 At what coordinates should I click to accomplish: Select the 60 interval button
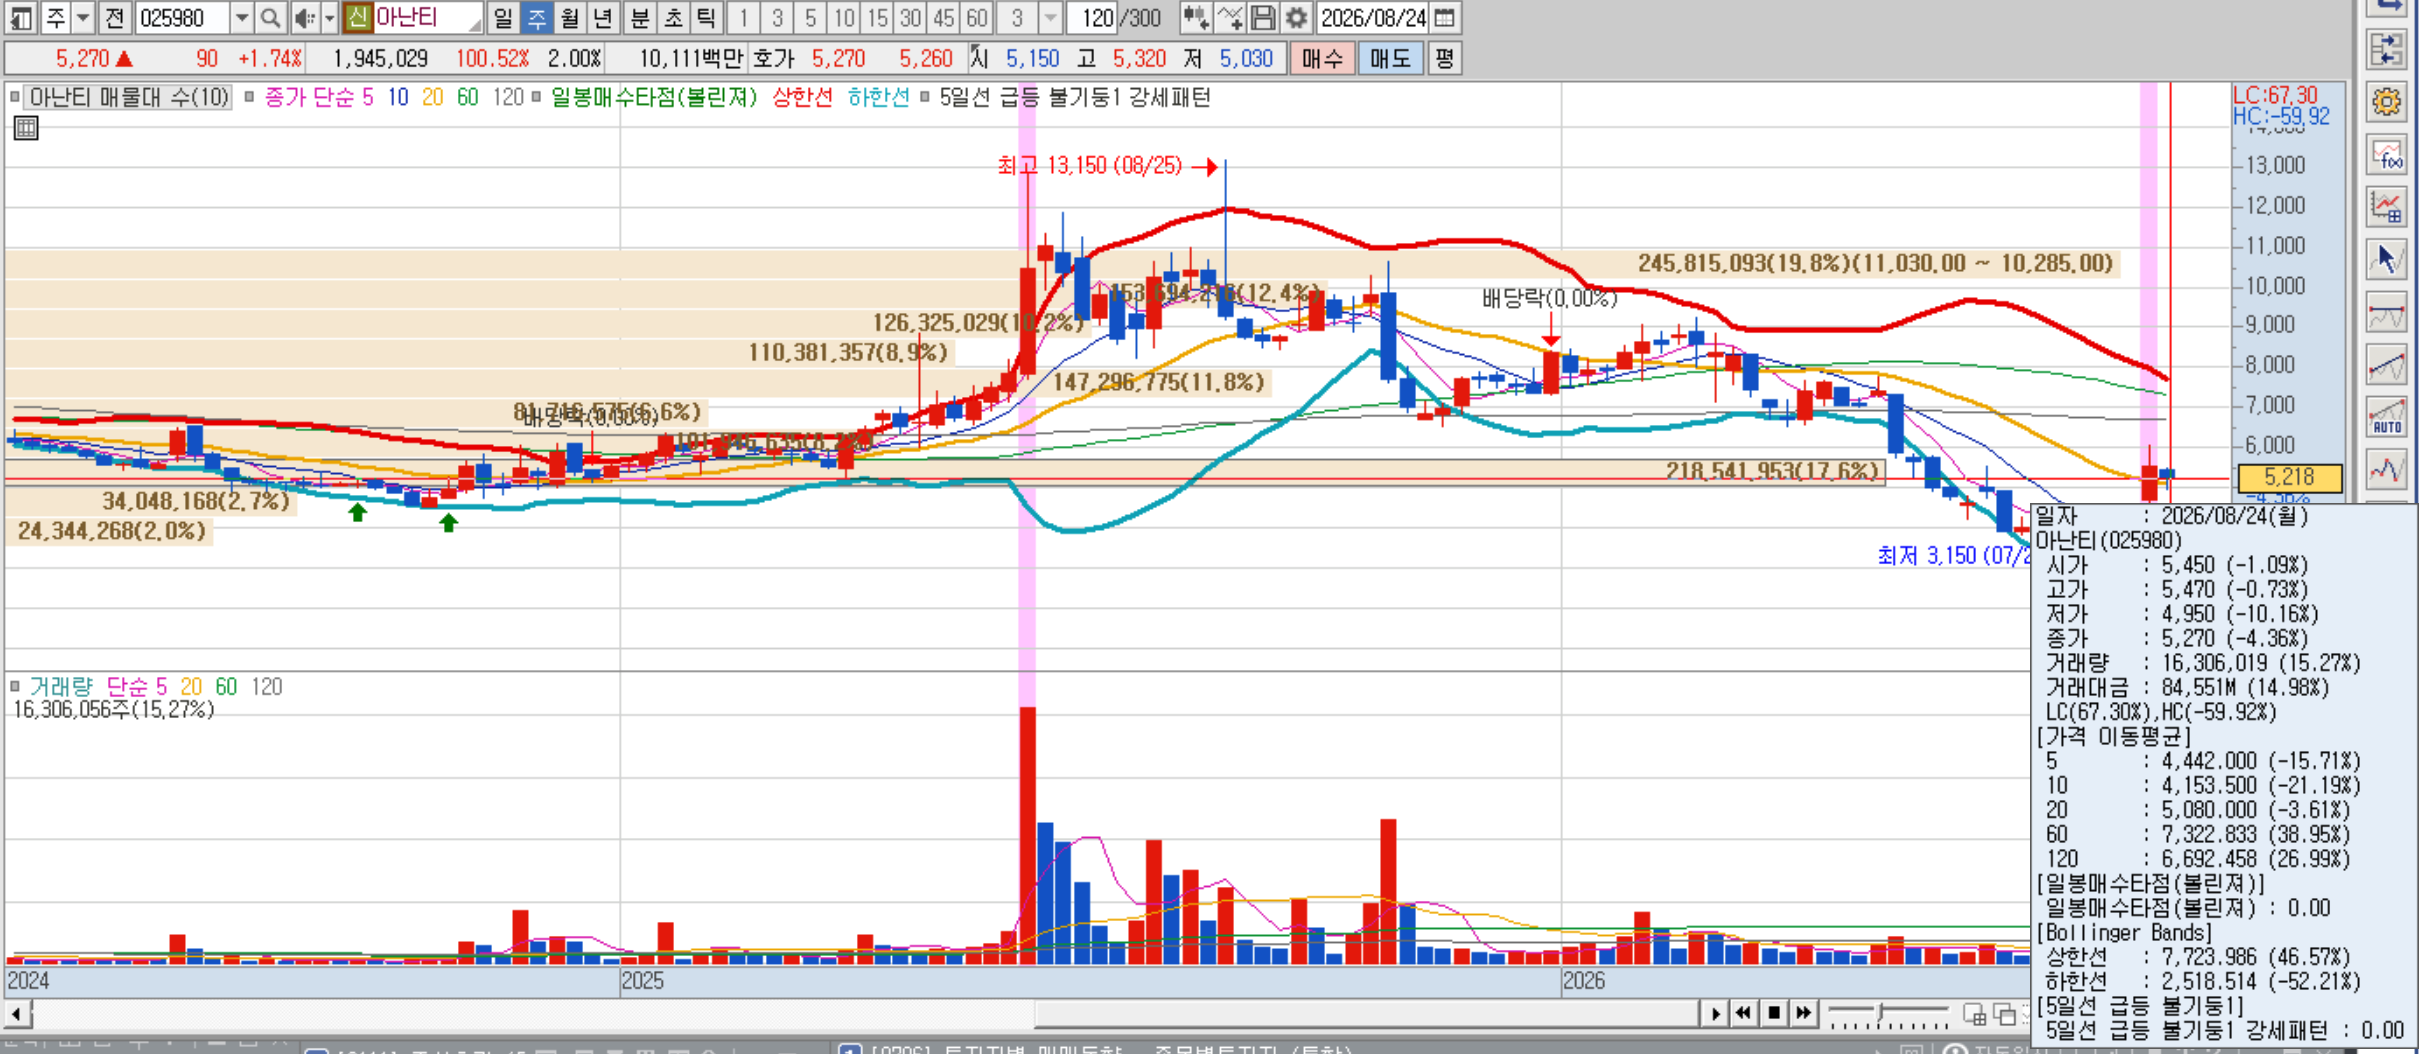[977, 18]
